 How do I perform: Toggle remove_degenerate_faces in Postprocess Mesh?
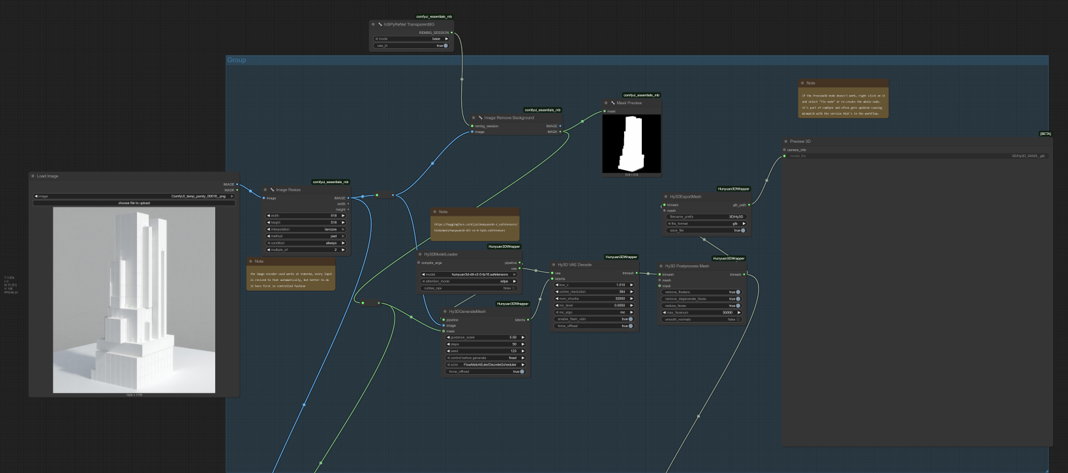tap(702, 299)
